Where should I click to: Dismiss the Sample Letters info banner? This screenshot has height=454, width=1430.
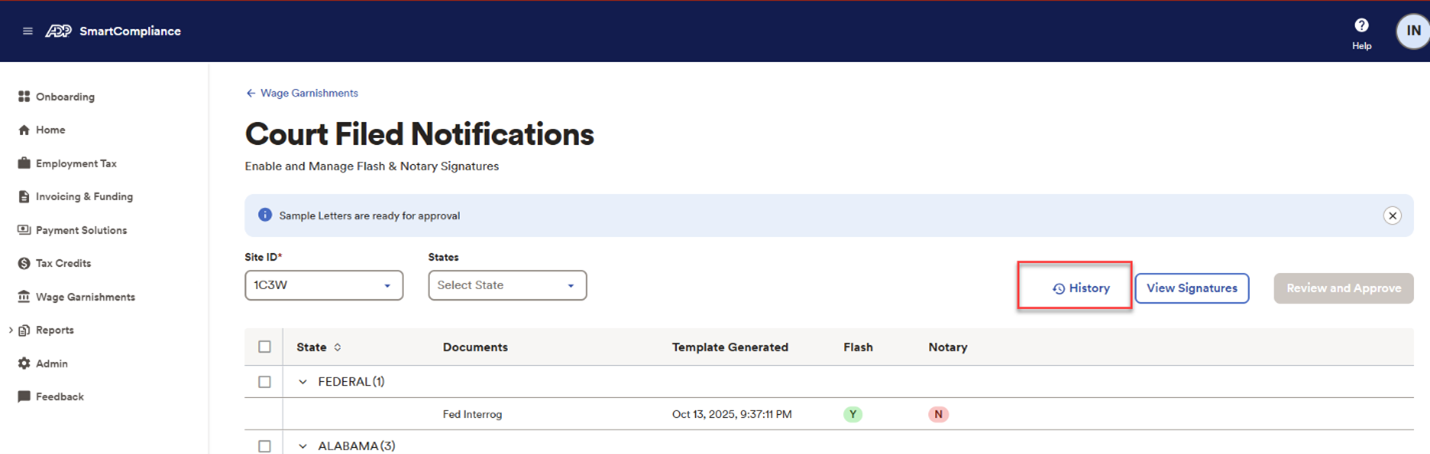point(1391,216)
